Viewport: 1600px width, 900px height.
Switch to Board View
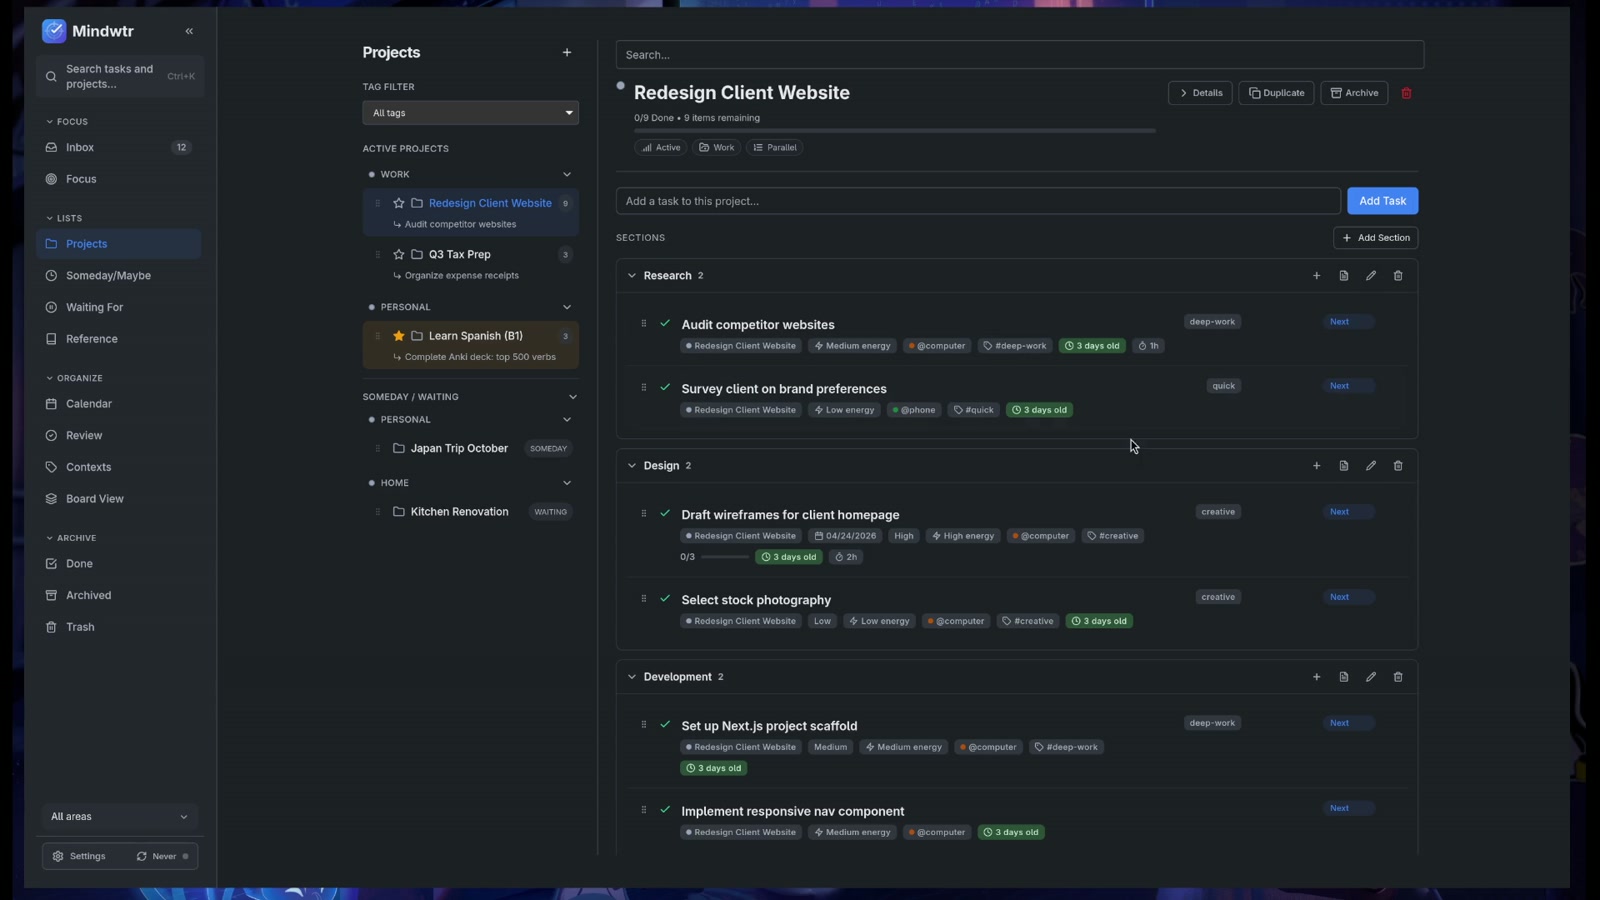(x=119, y=499)
